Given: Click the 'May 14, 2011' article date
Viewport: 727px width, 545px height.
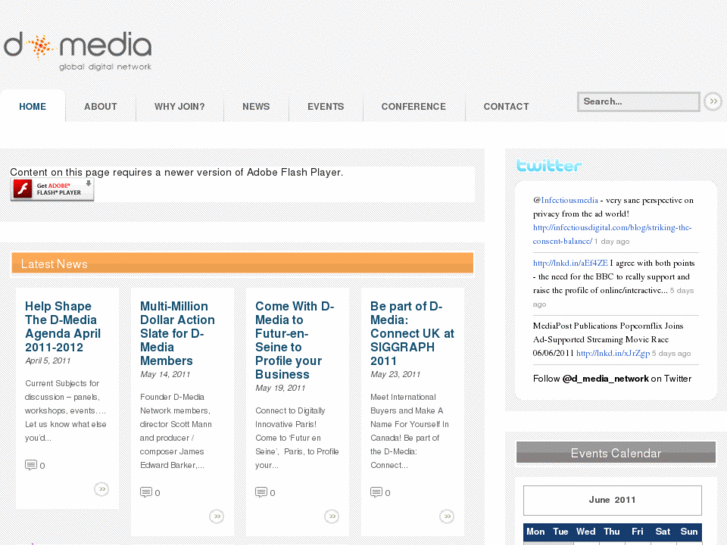Looking at the screenshot, I should click(x=165, y=374).
